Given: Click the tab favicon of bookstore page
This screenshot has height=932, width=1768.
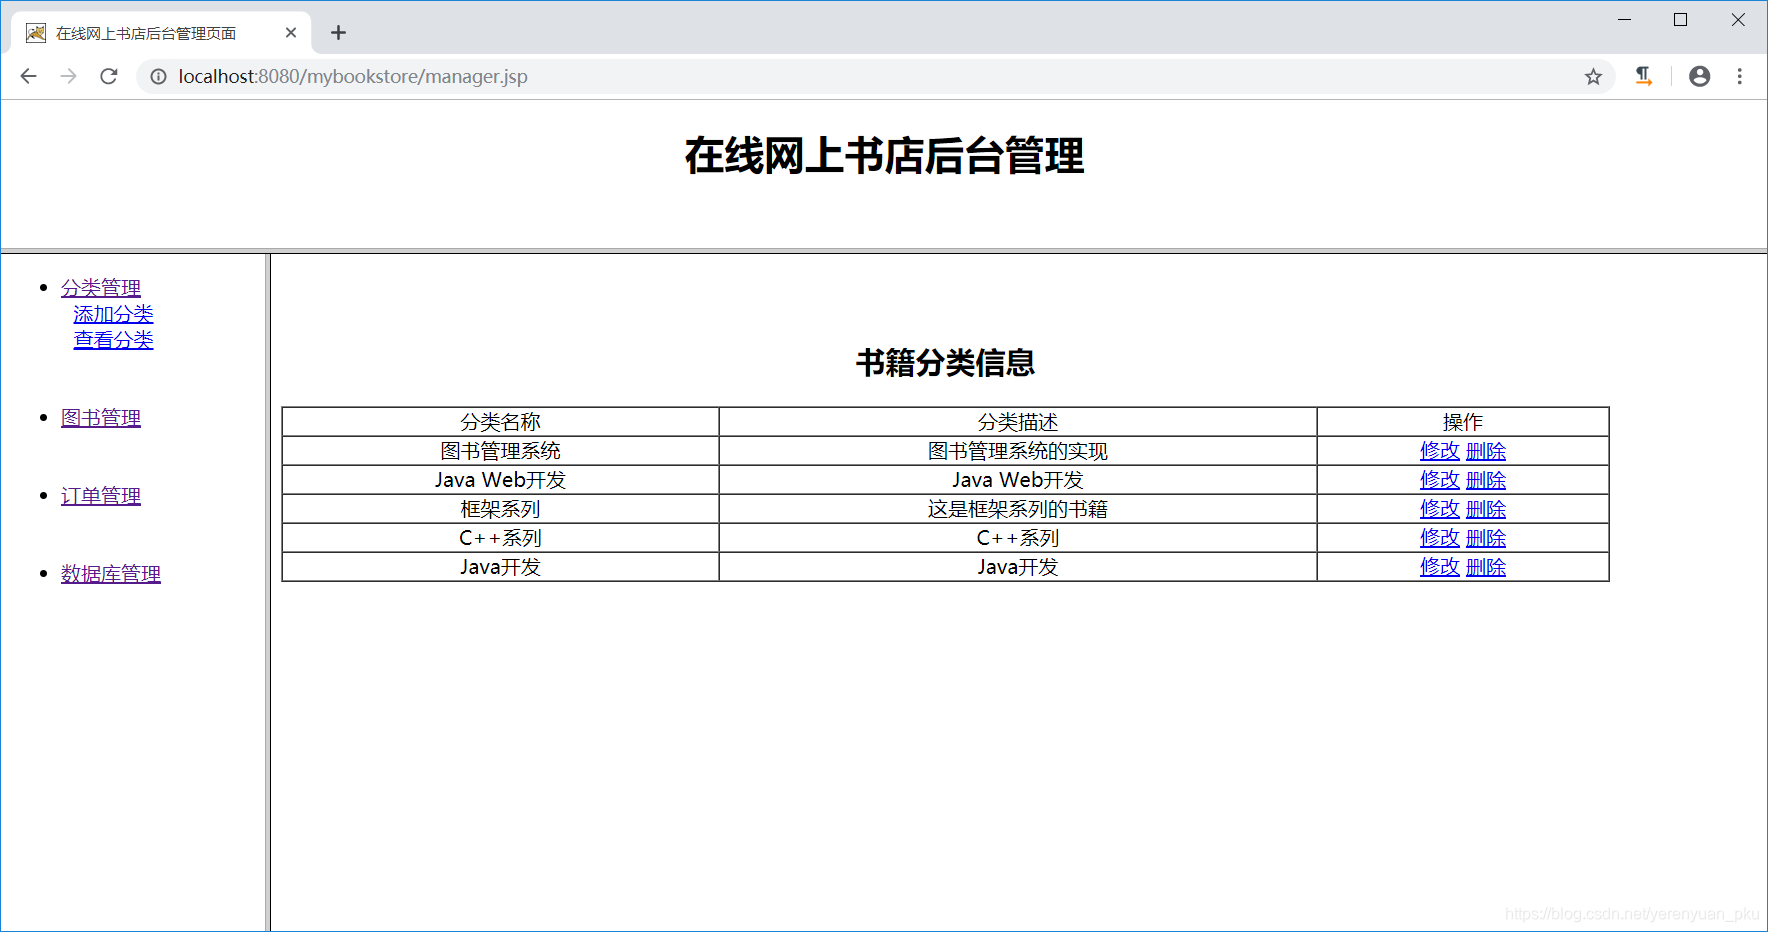Looking at the screenshot, I should tap(36, 33).
